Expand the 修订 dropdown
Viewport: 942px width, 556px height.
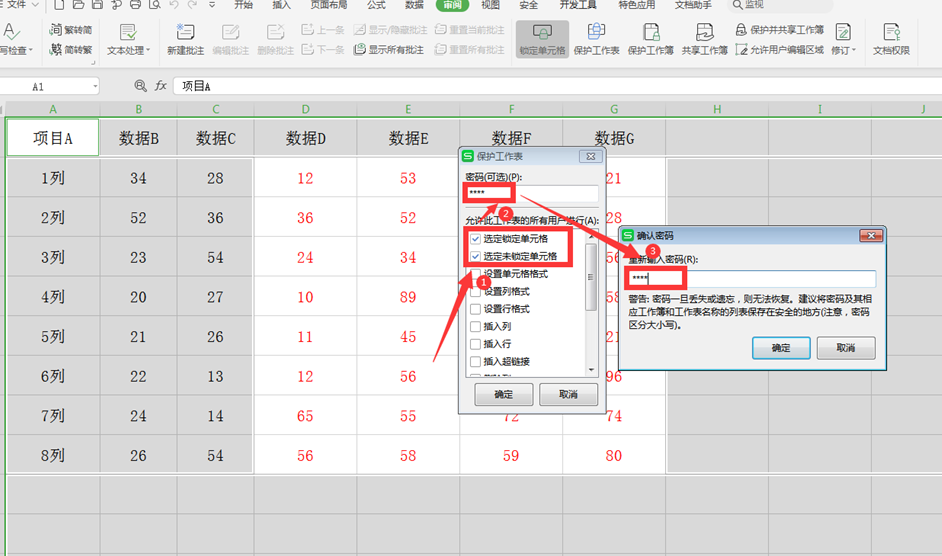click(x=853, y=50)
